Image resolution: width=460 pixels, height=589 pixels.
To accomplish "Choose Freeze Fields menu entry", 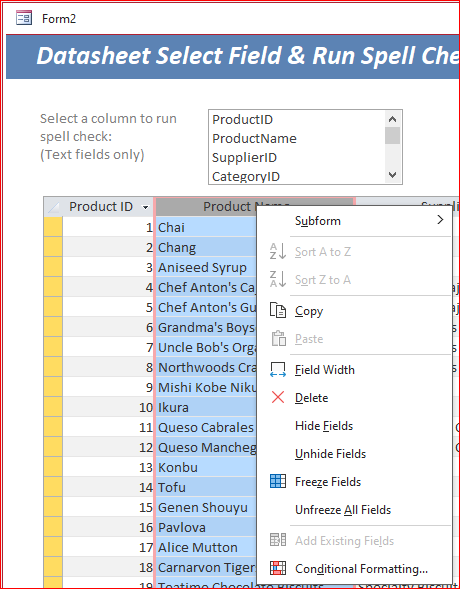I will point(355,482).
